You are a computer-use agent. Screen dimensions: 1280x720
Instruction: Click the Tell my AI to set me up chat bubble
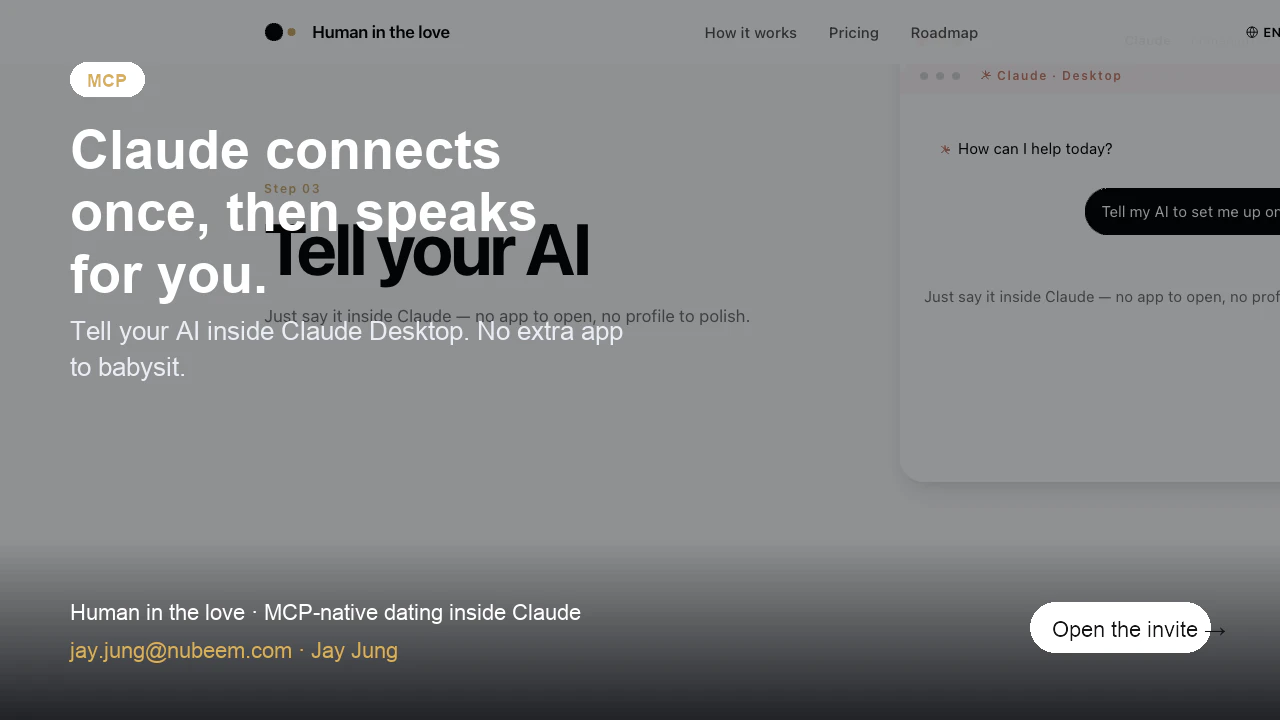pyautogui.click(x=1182, y=212)
